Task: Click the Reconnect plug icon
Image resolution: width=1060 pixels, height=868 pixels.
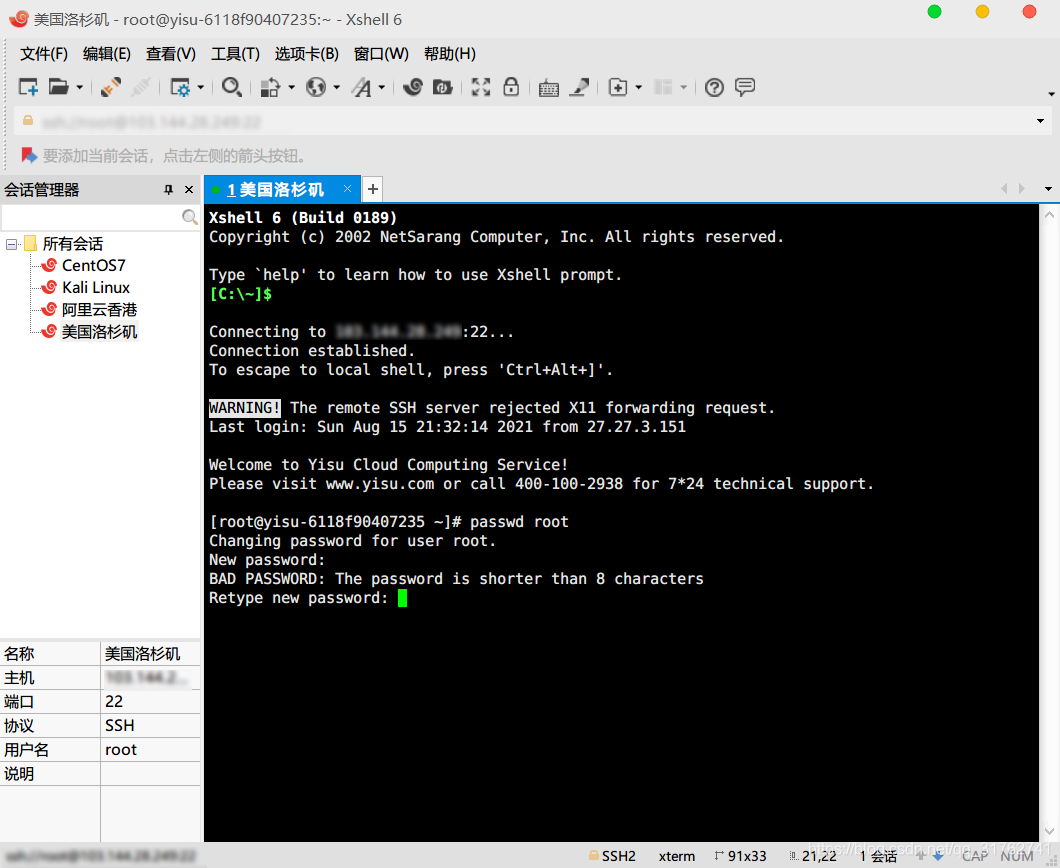Action: tap(111, 87)
